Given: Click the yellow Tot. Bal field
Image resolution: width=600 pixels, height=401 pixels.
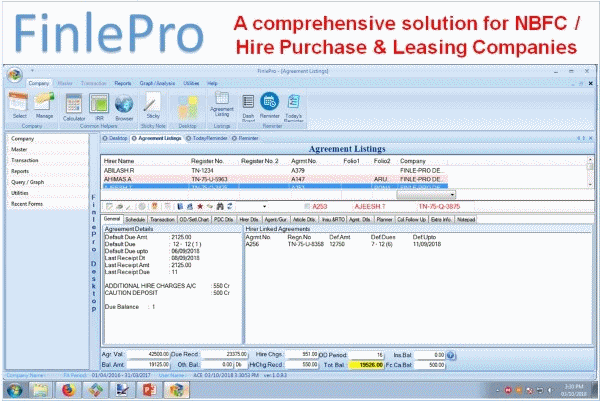Looking at the screenshot, I should 366,365.
